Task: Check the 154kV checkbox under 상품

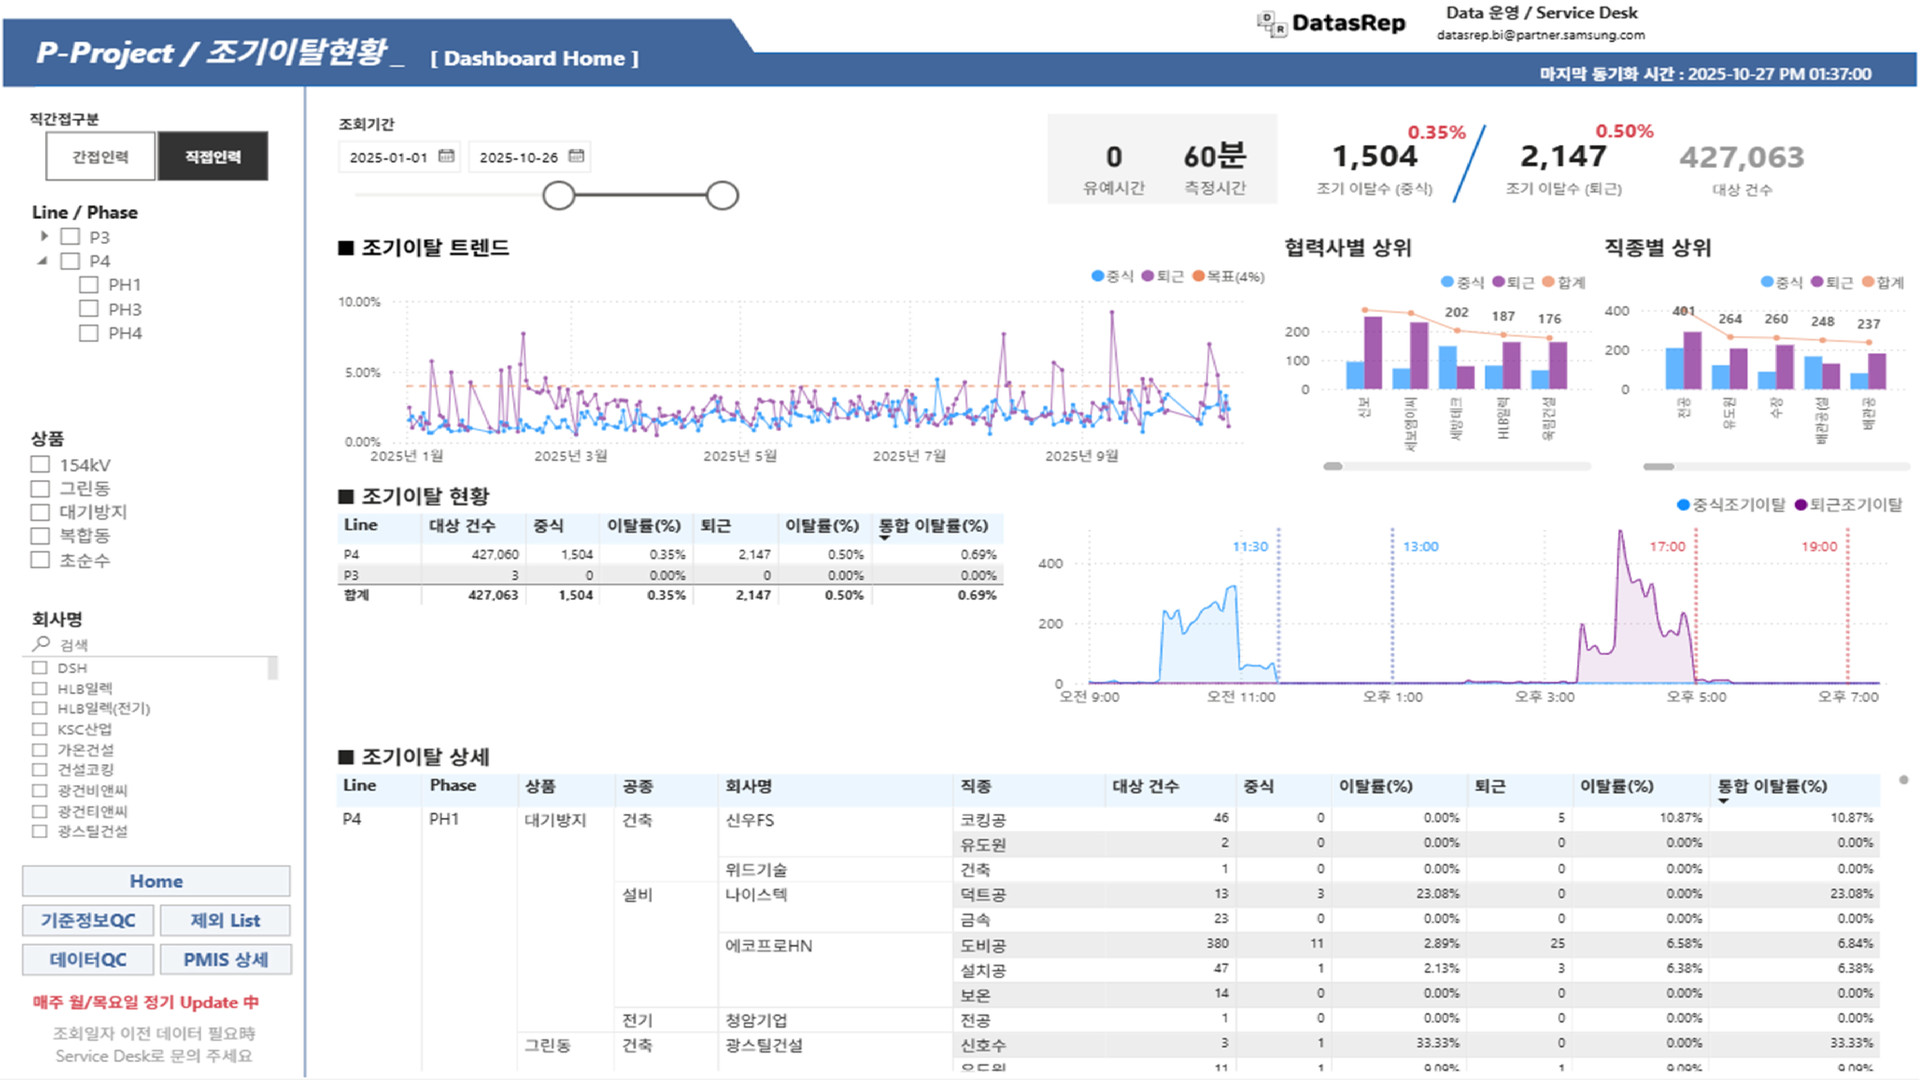Action: pyautogui.click(x=40, y=464)
